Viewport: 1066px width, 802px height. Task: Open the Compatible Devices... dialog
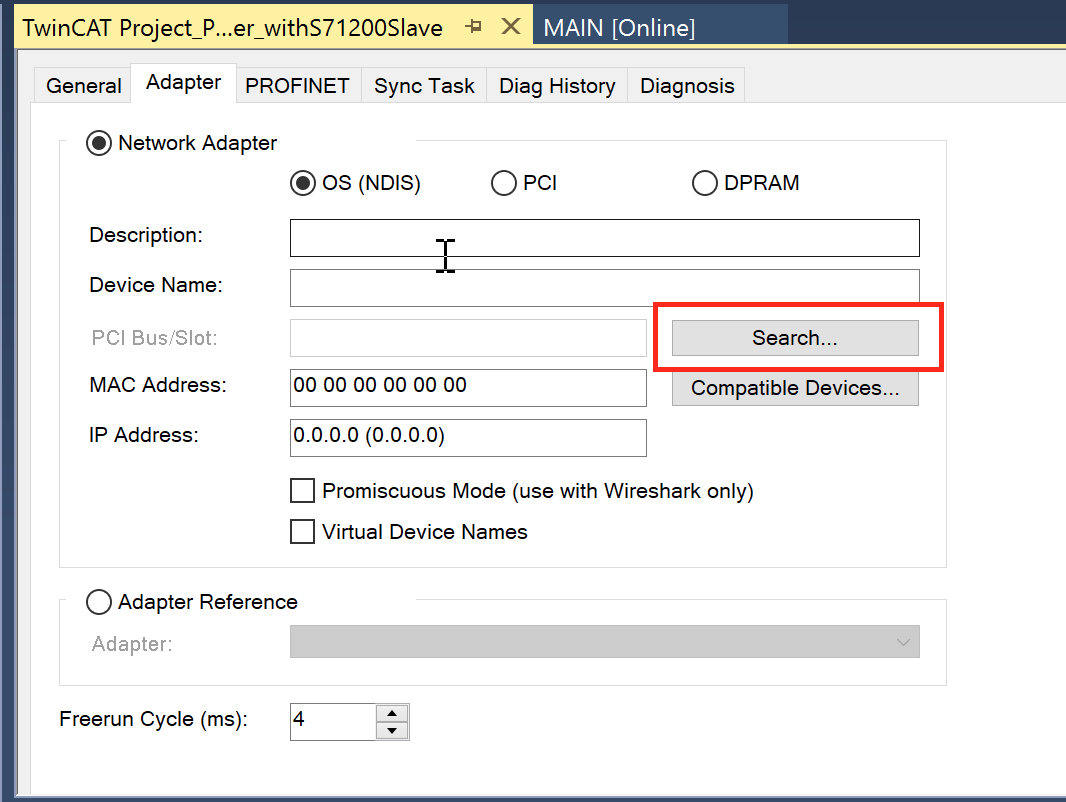click(795, 388)
